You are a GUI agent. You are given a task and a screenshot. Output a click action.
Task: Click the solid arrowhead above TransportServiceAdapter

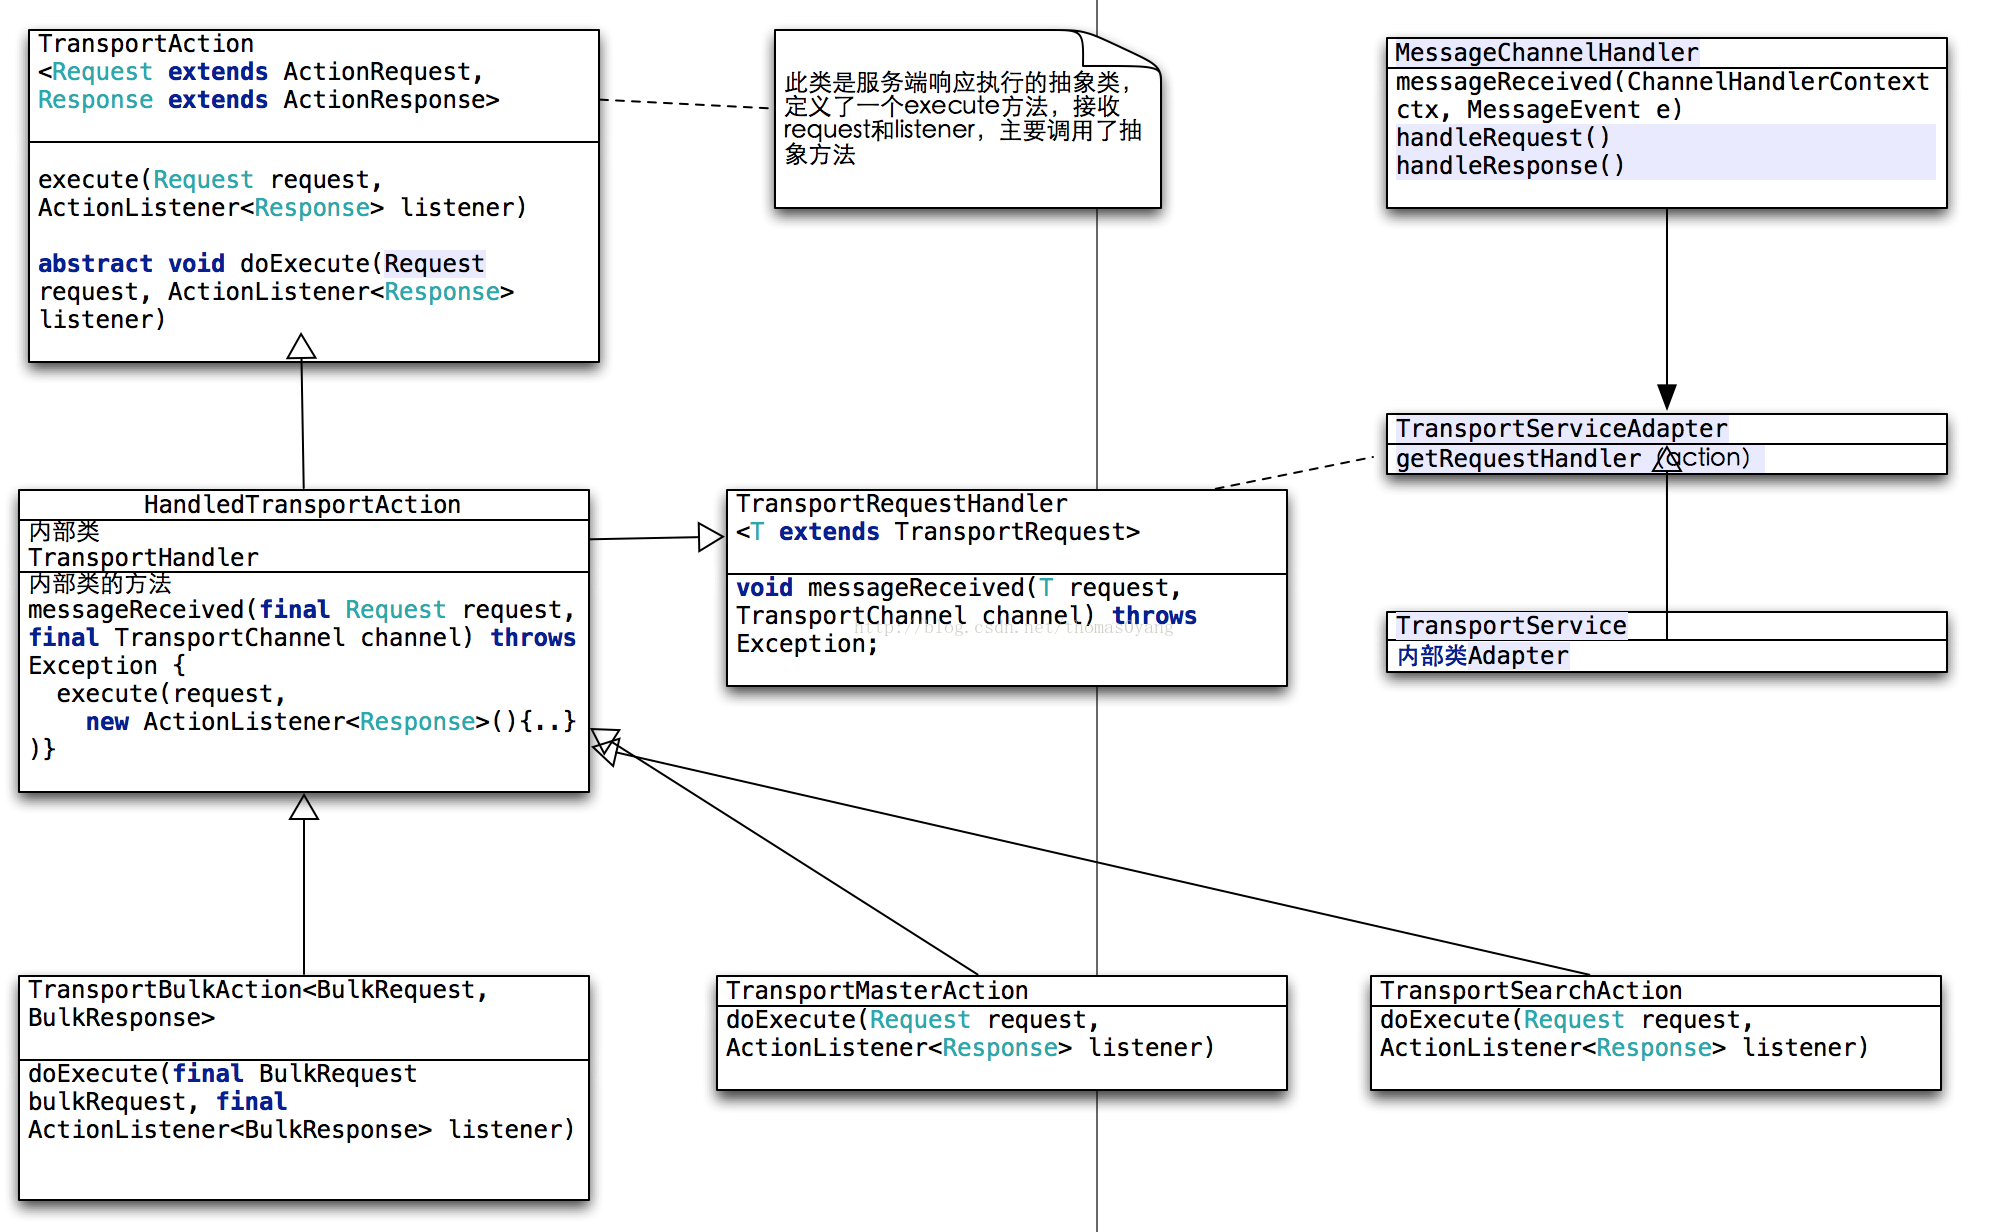(1666, 396)
